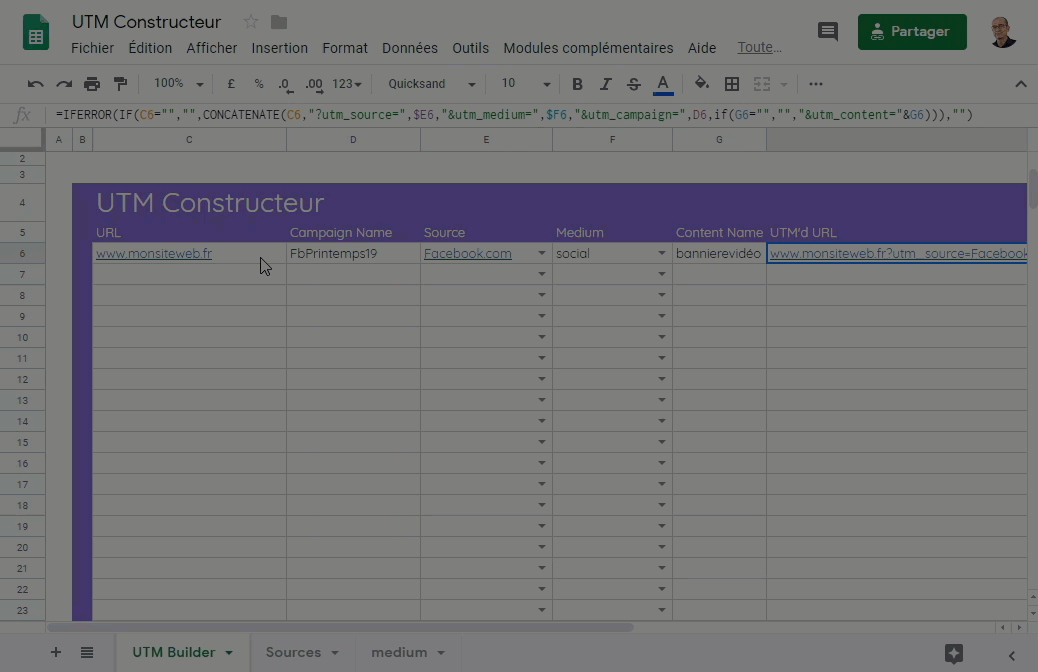Image resolution: width=1038 pixels, height=672 pixels.
Task: Open the www.monsiteweb.fr link in URL column
Action: point(154,254)
